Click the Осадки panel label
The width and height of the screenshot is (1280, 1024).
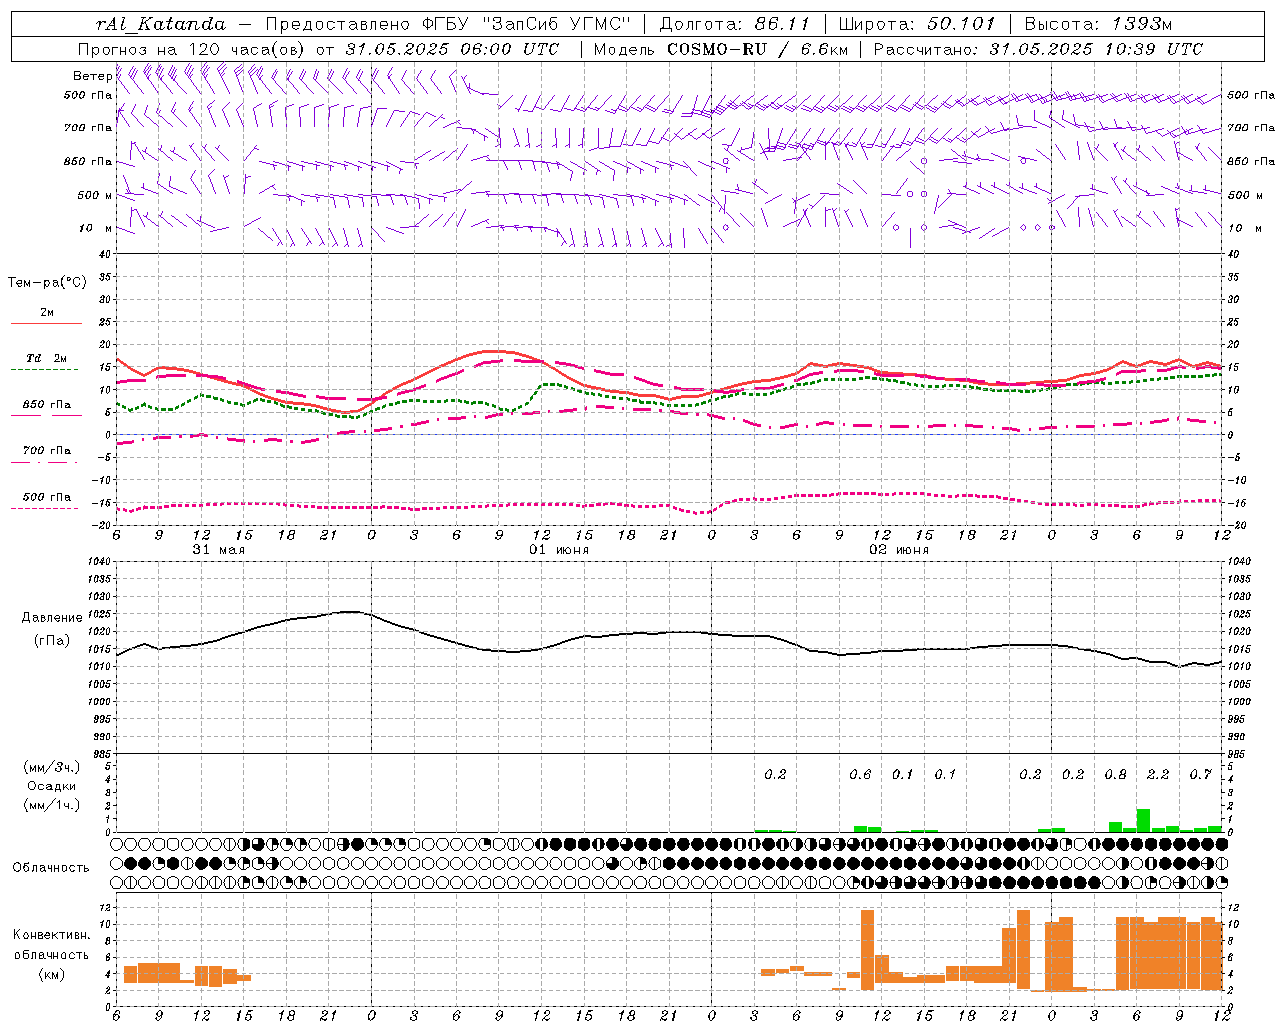(52, 786)
